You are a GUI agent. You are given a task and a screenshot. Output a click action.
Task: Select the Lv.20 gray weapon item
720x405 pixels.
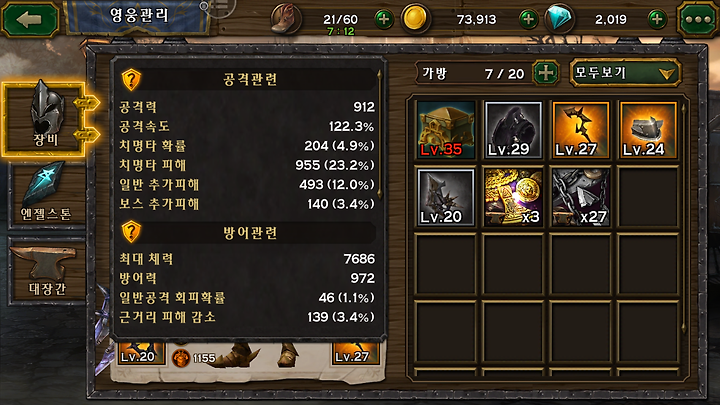pyautogui.click(x=446, y=197)
